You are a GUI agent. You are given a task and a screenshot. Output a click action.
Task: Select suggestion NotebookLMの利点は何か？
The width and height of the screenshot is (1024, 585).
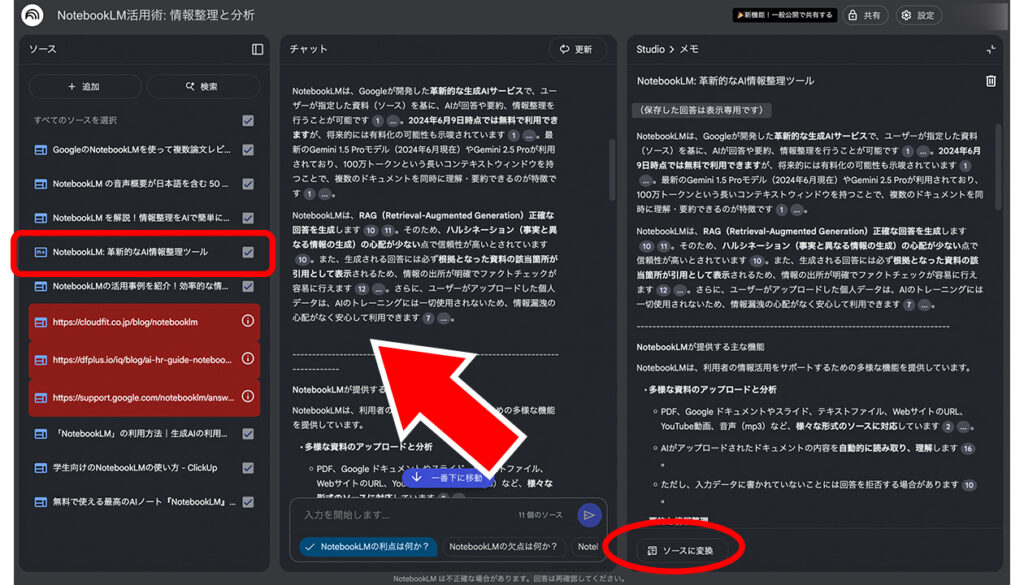click(x=368, y=546)
